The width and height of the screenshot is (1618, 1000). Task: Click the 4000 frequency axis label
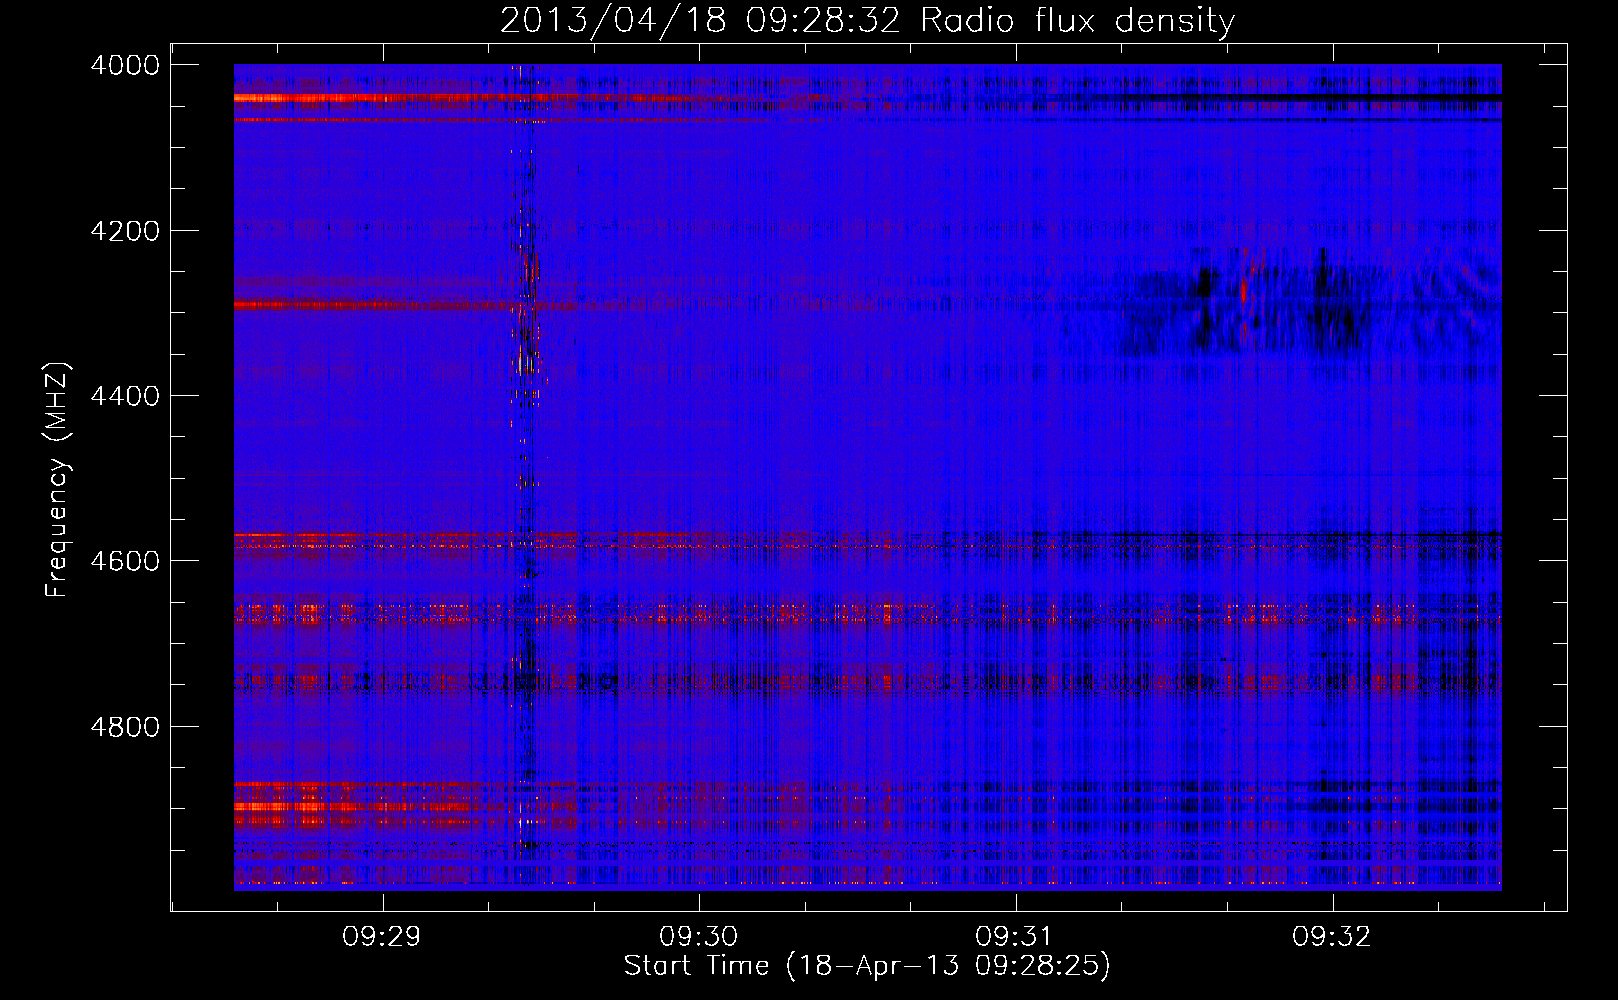(x=124, y=65)
